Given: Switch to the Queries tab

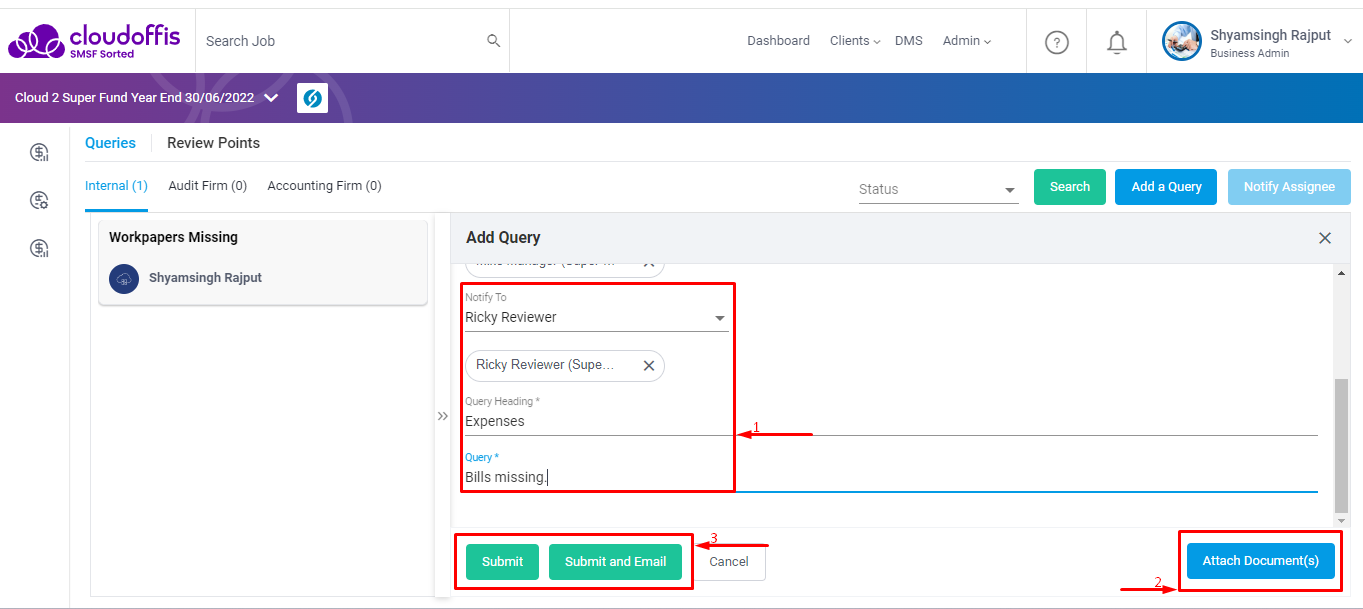Looking at the screenshot, I should (110, 143).
